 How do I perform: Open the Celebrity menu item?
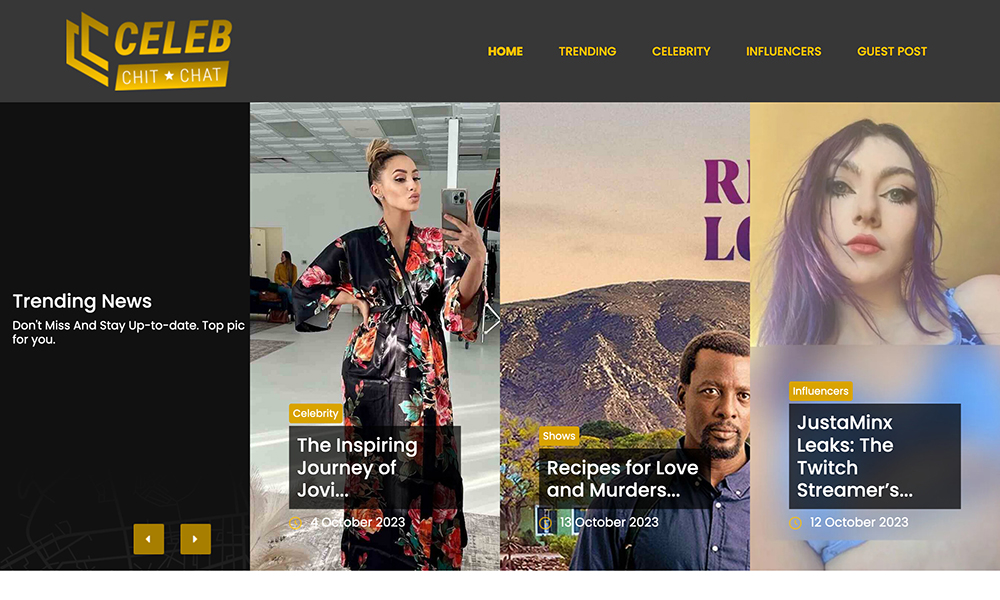681,52
